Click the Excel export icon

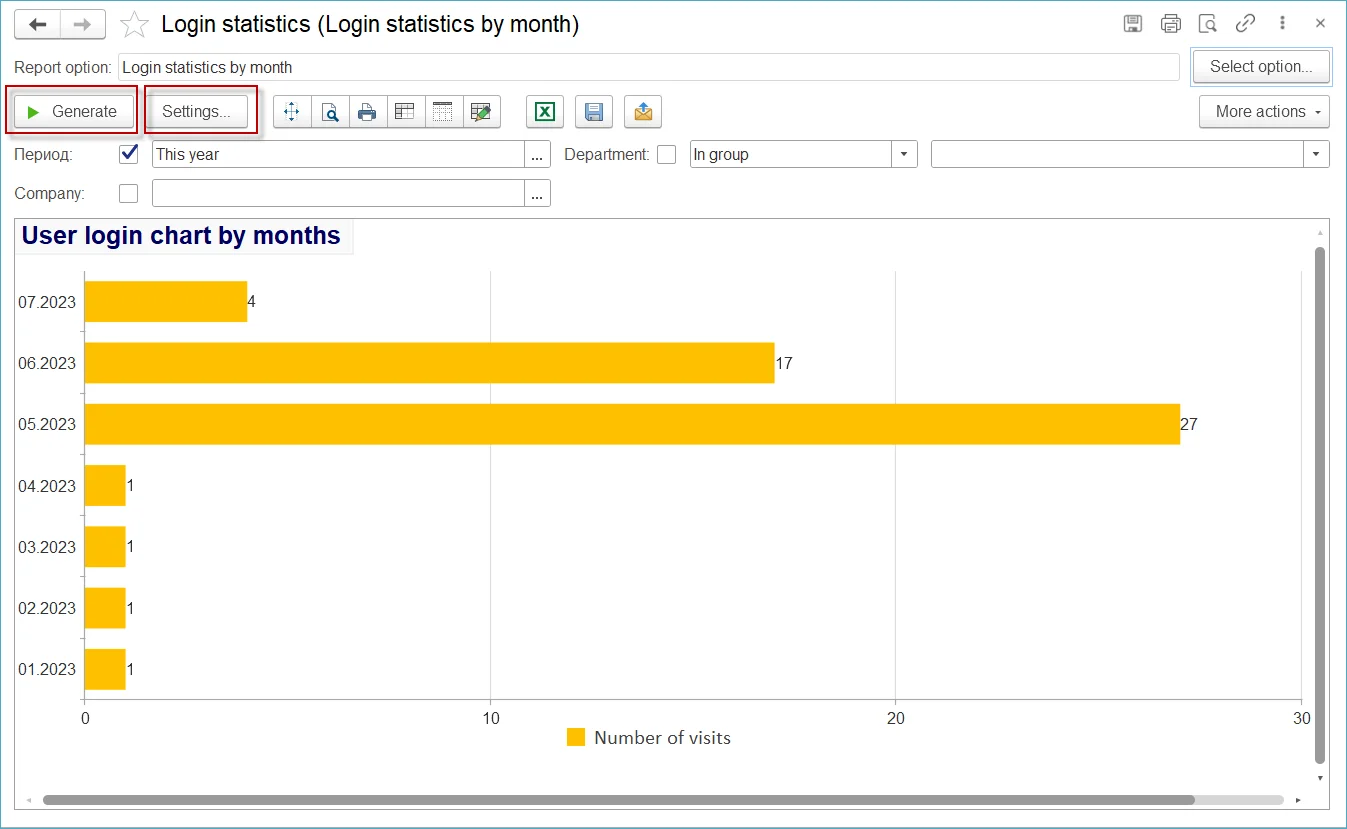coord(544,112)
